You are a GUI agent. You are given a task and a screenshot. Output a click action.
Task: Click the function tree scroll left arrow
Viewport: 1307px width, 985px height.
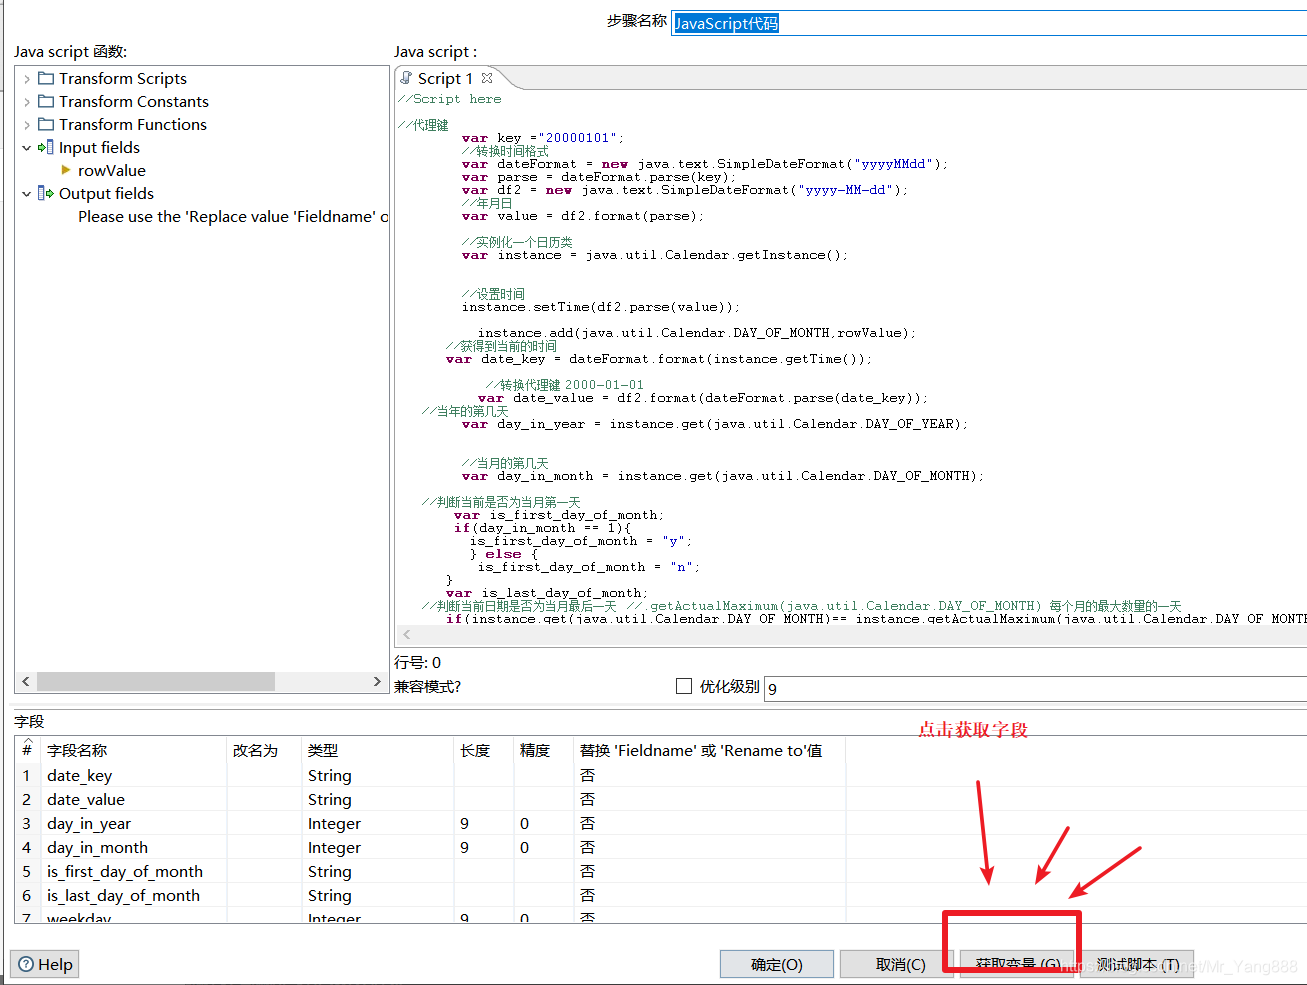point(26,681)
